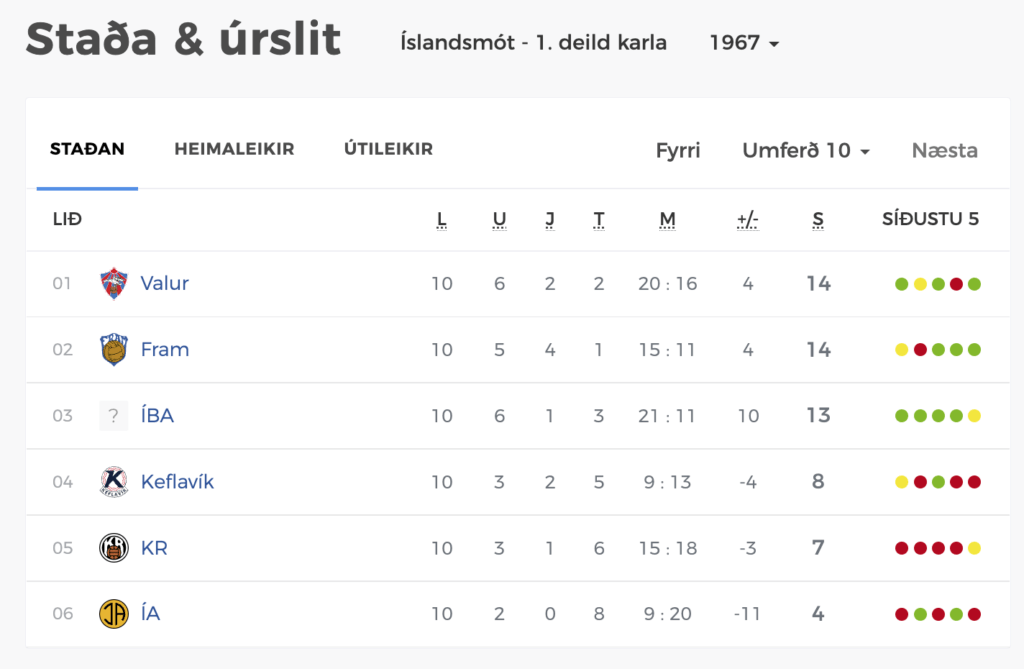
Task: Click the S points column header
Action: (818, 220)
